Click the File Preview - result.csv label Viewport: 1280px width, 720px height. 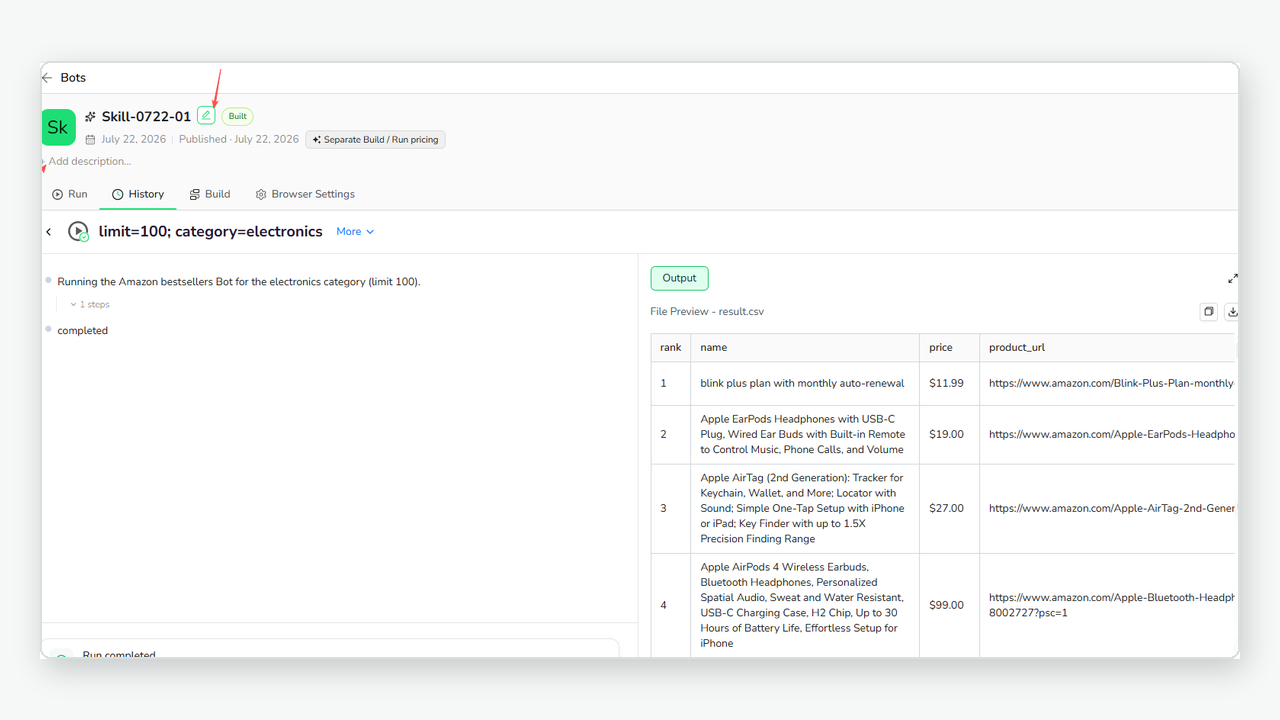pos(707,312)
